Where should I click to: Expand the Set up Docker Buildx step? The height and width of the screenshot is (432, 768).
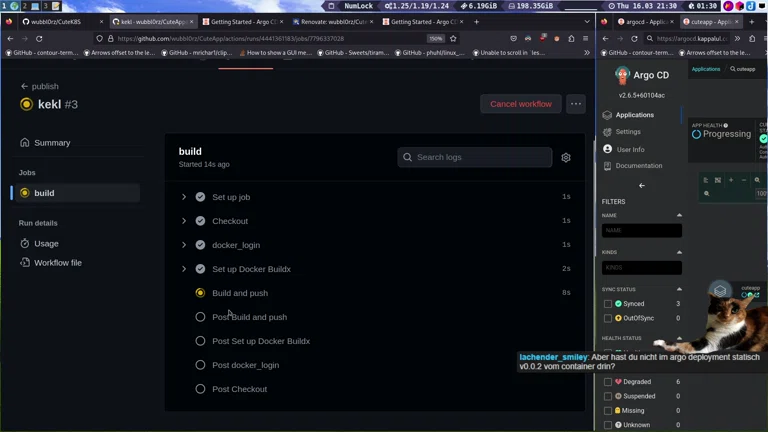(x=184, y=269)
